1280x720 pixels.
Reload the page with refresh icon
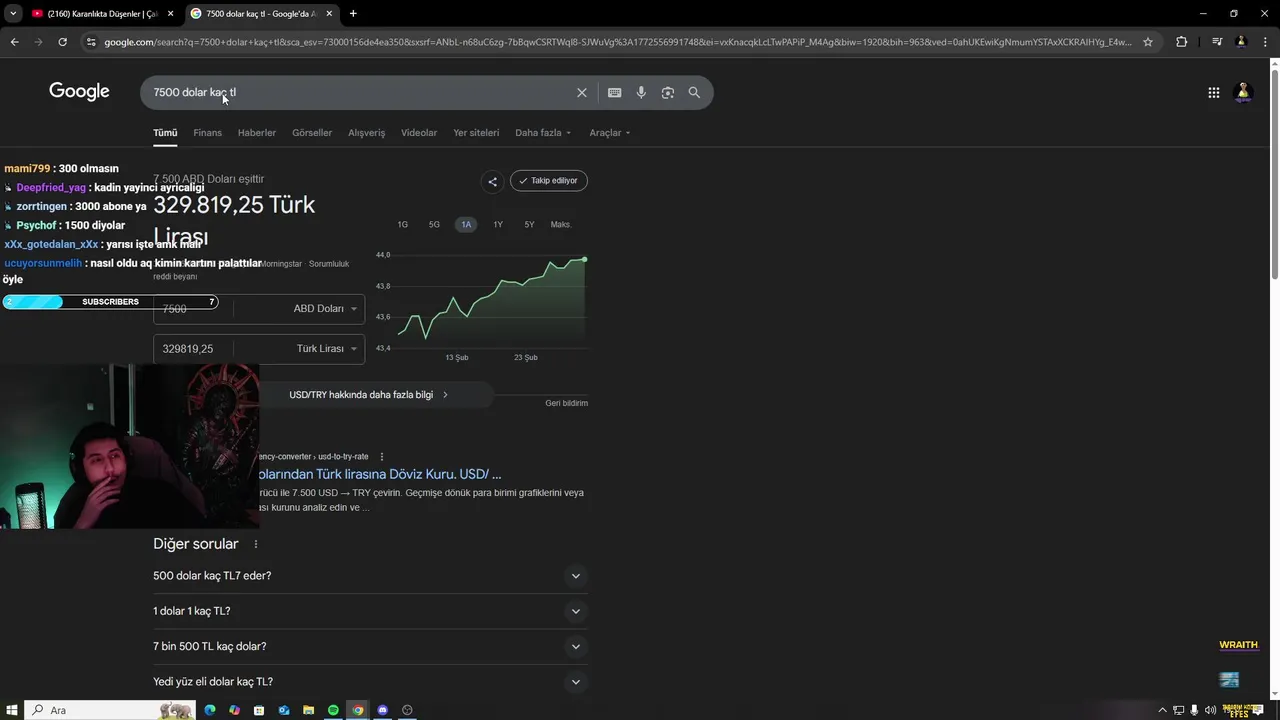coord(62,42)
